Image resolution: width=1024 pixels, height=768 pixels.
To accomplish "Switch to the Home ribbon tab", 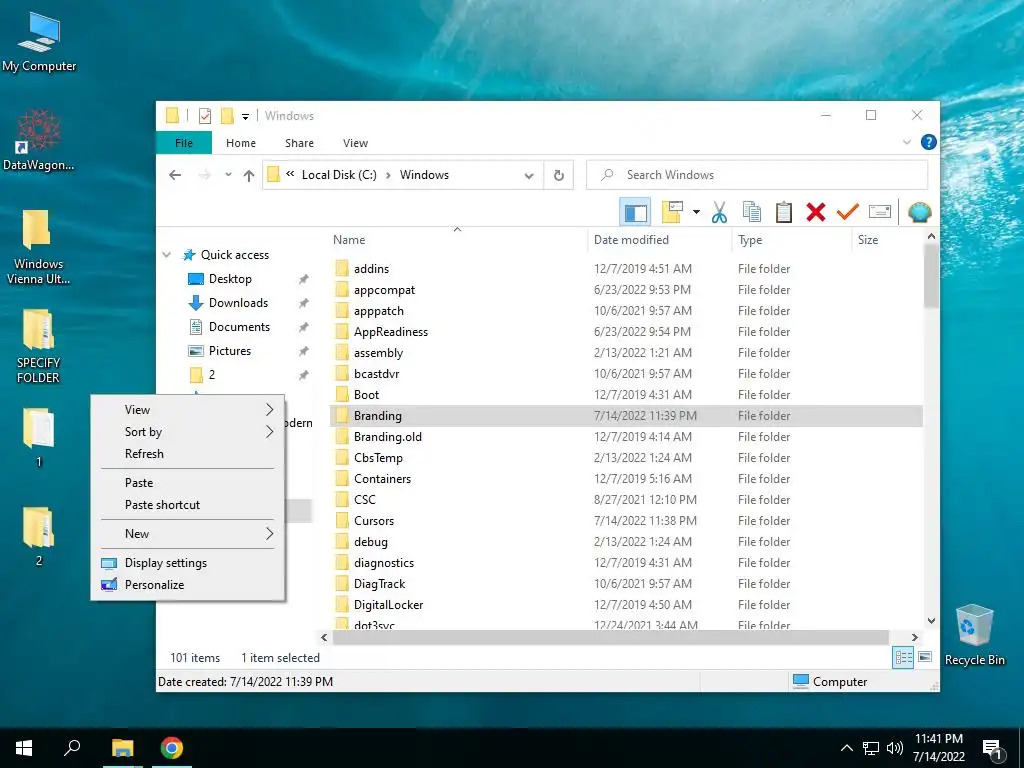I will click(241, 142).
